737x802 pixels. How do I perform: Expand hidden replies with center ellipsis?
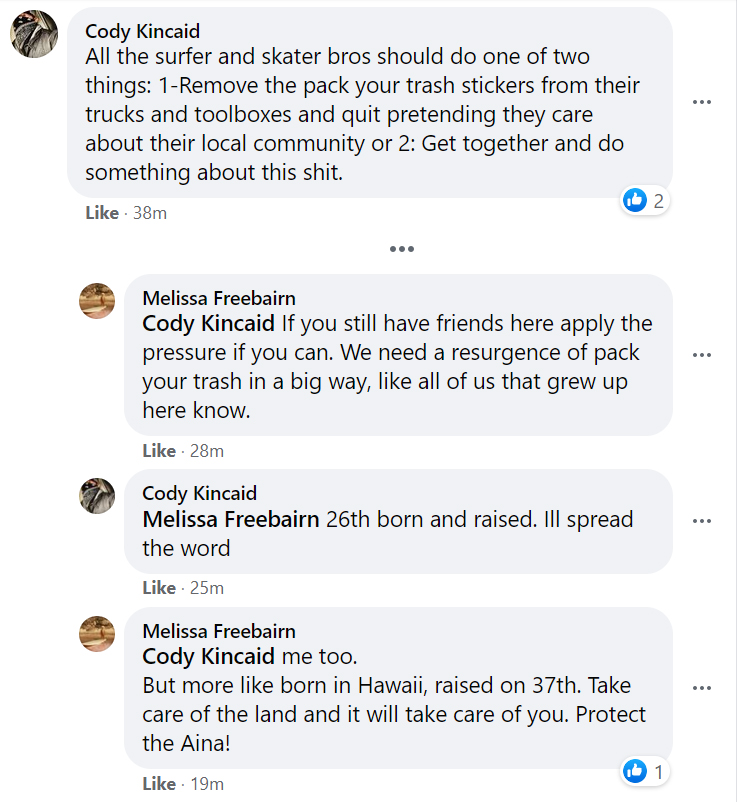coord(402,249)
